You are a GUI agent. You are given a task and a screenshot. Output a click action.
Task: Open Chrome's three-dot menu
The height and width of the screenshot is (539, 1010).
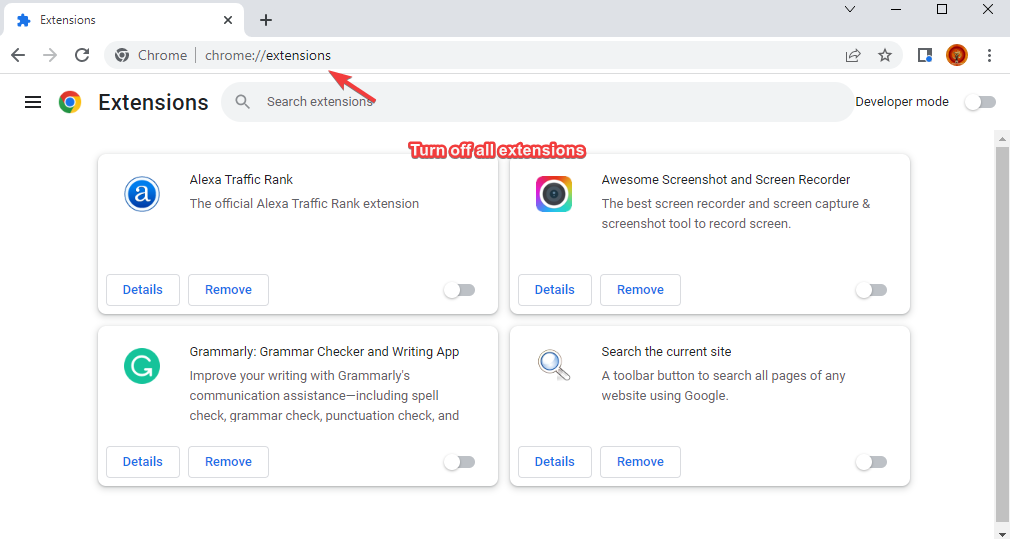pos(989,55)
